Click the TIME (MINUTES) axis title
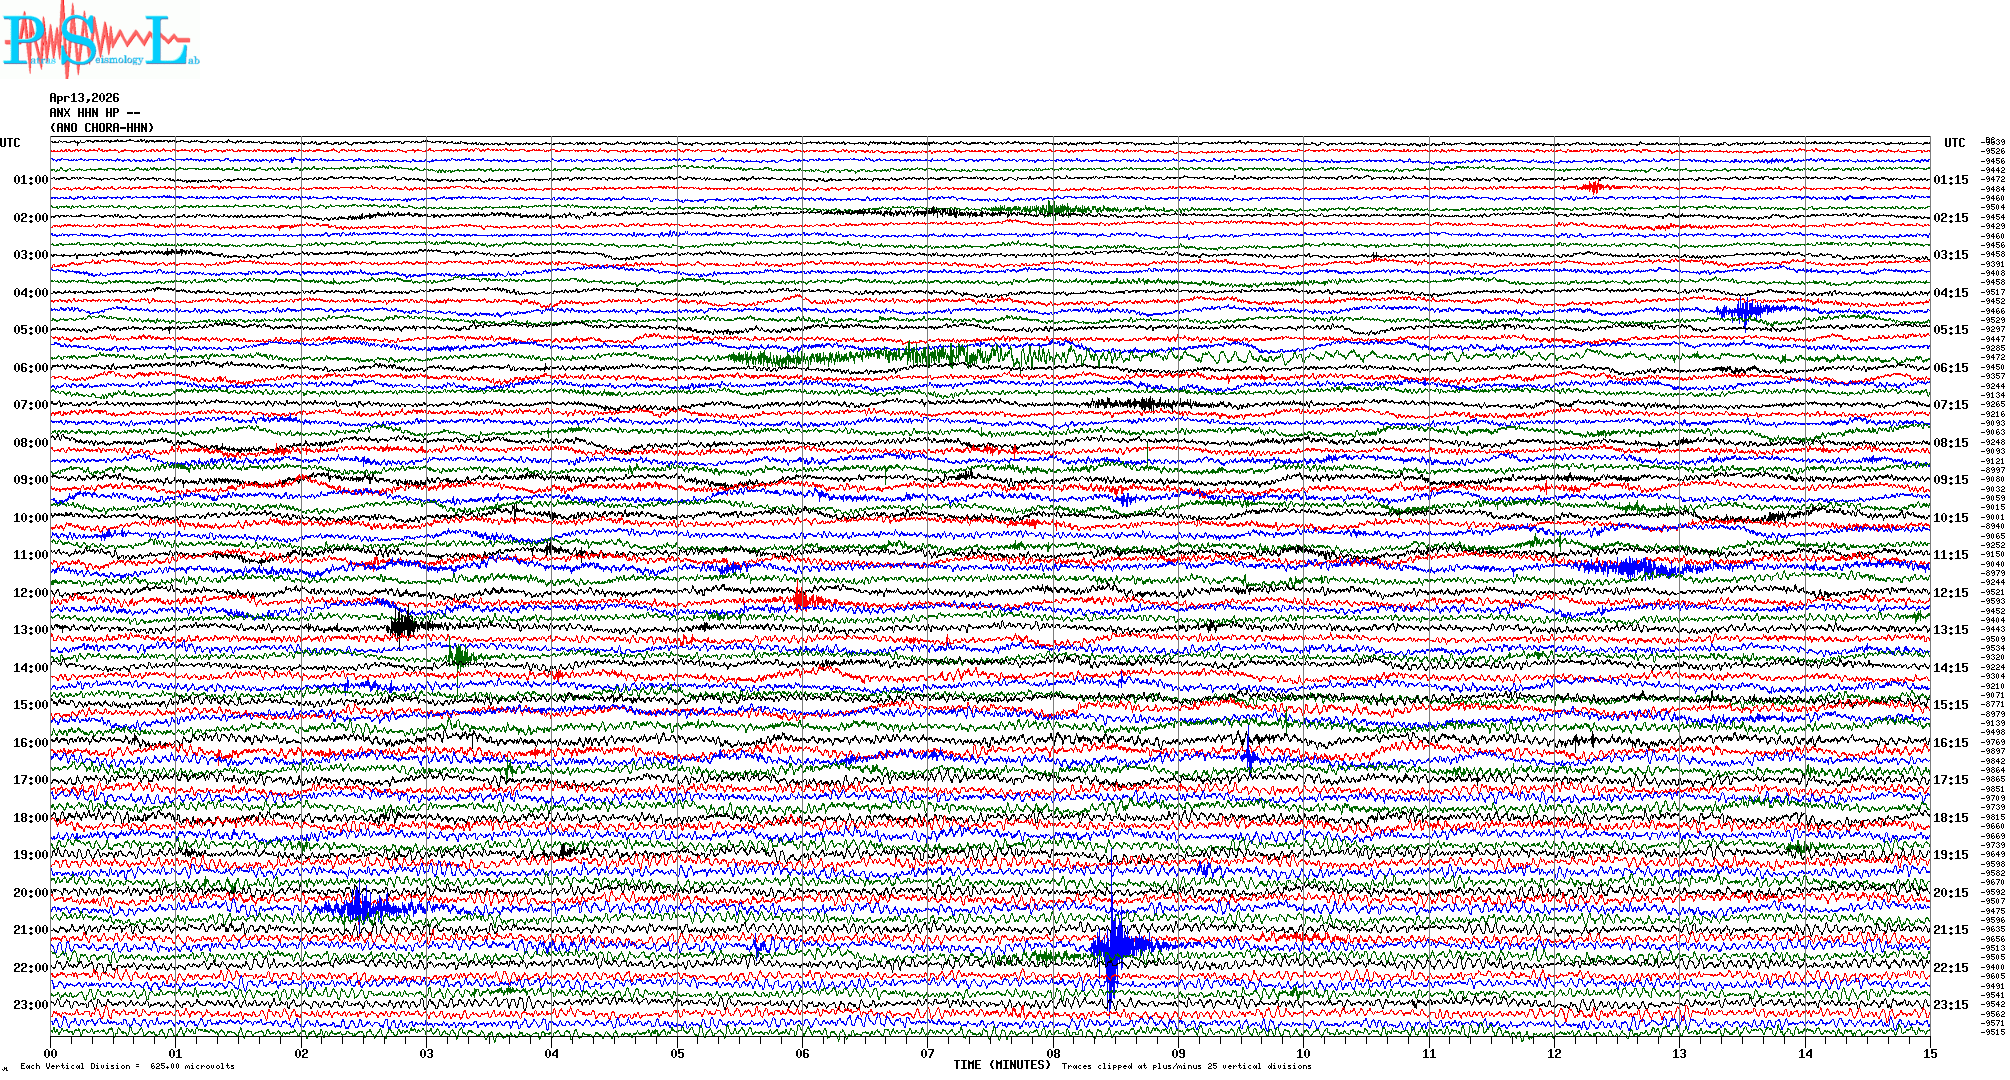 (x=1001, y=1065)
